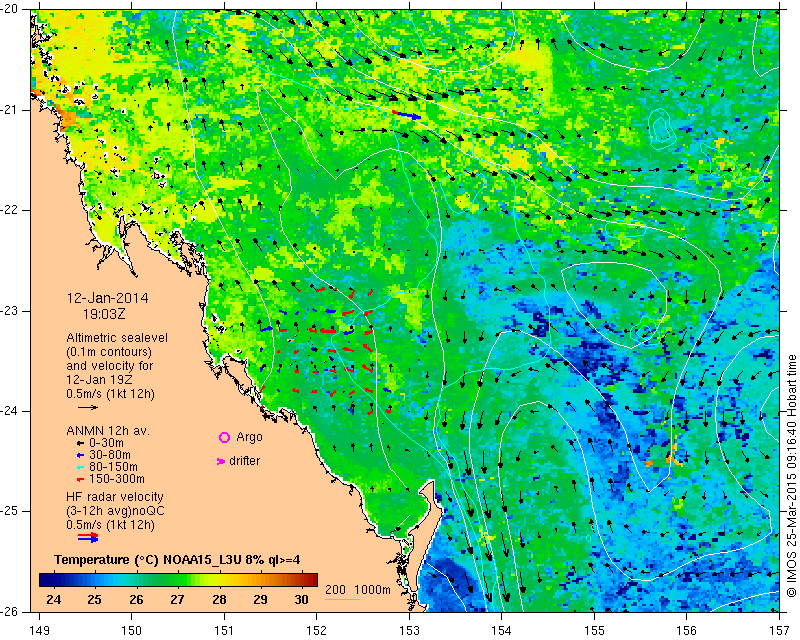This screenshot has height=640, width=800.
Task: Click the red and blue HF radar arrows
Action: click(88, 537)
